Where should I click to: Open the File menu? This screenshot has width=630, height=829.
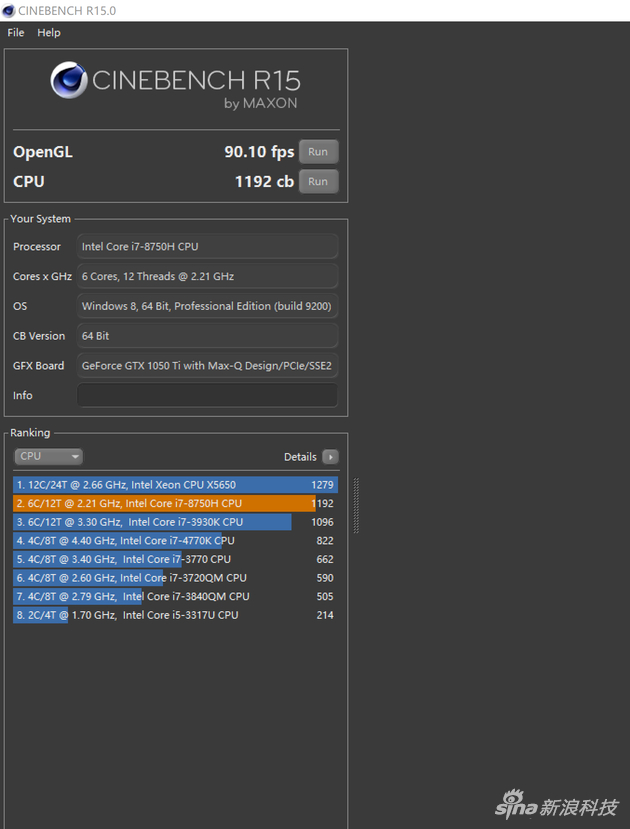click(x=15, y=33)
